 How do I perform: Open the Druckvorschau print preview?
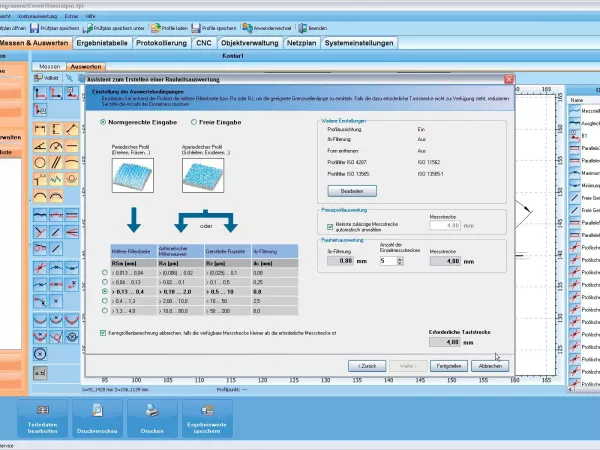pos(98,412)
